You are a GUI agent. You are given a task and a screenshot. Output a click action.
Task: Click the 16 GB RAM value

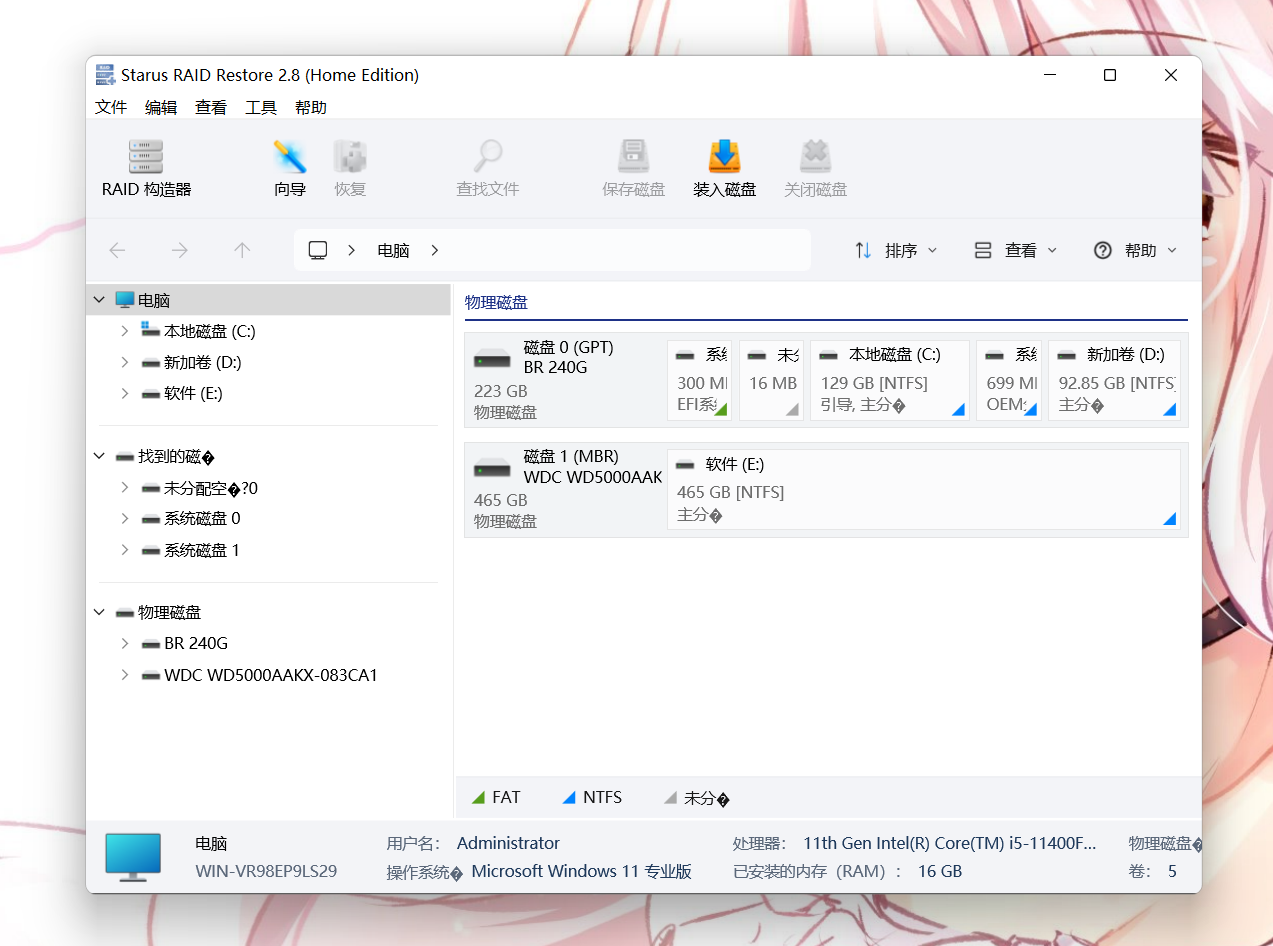point(940,871)
